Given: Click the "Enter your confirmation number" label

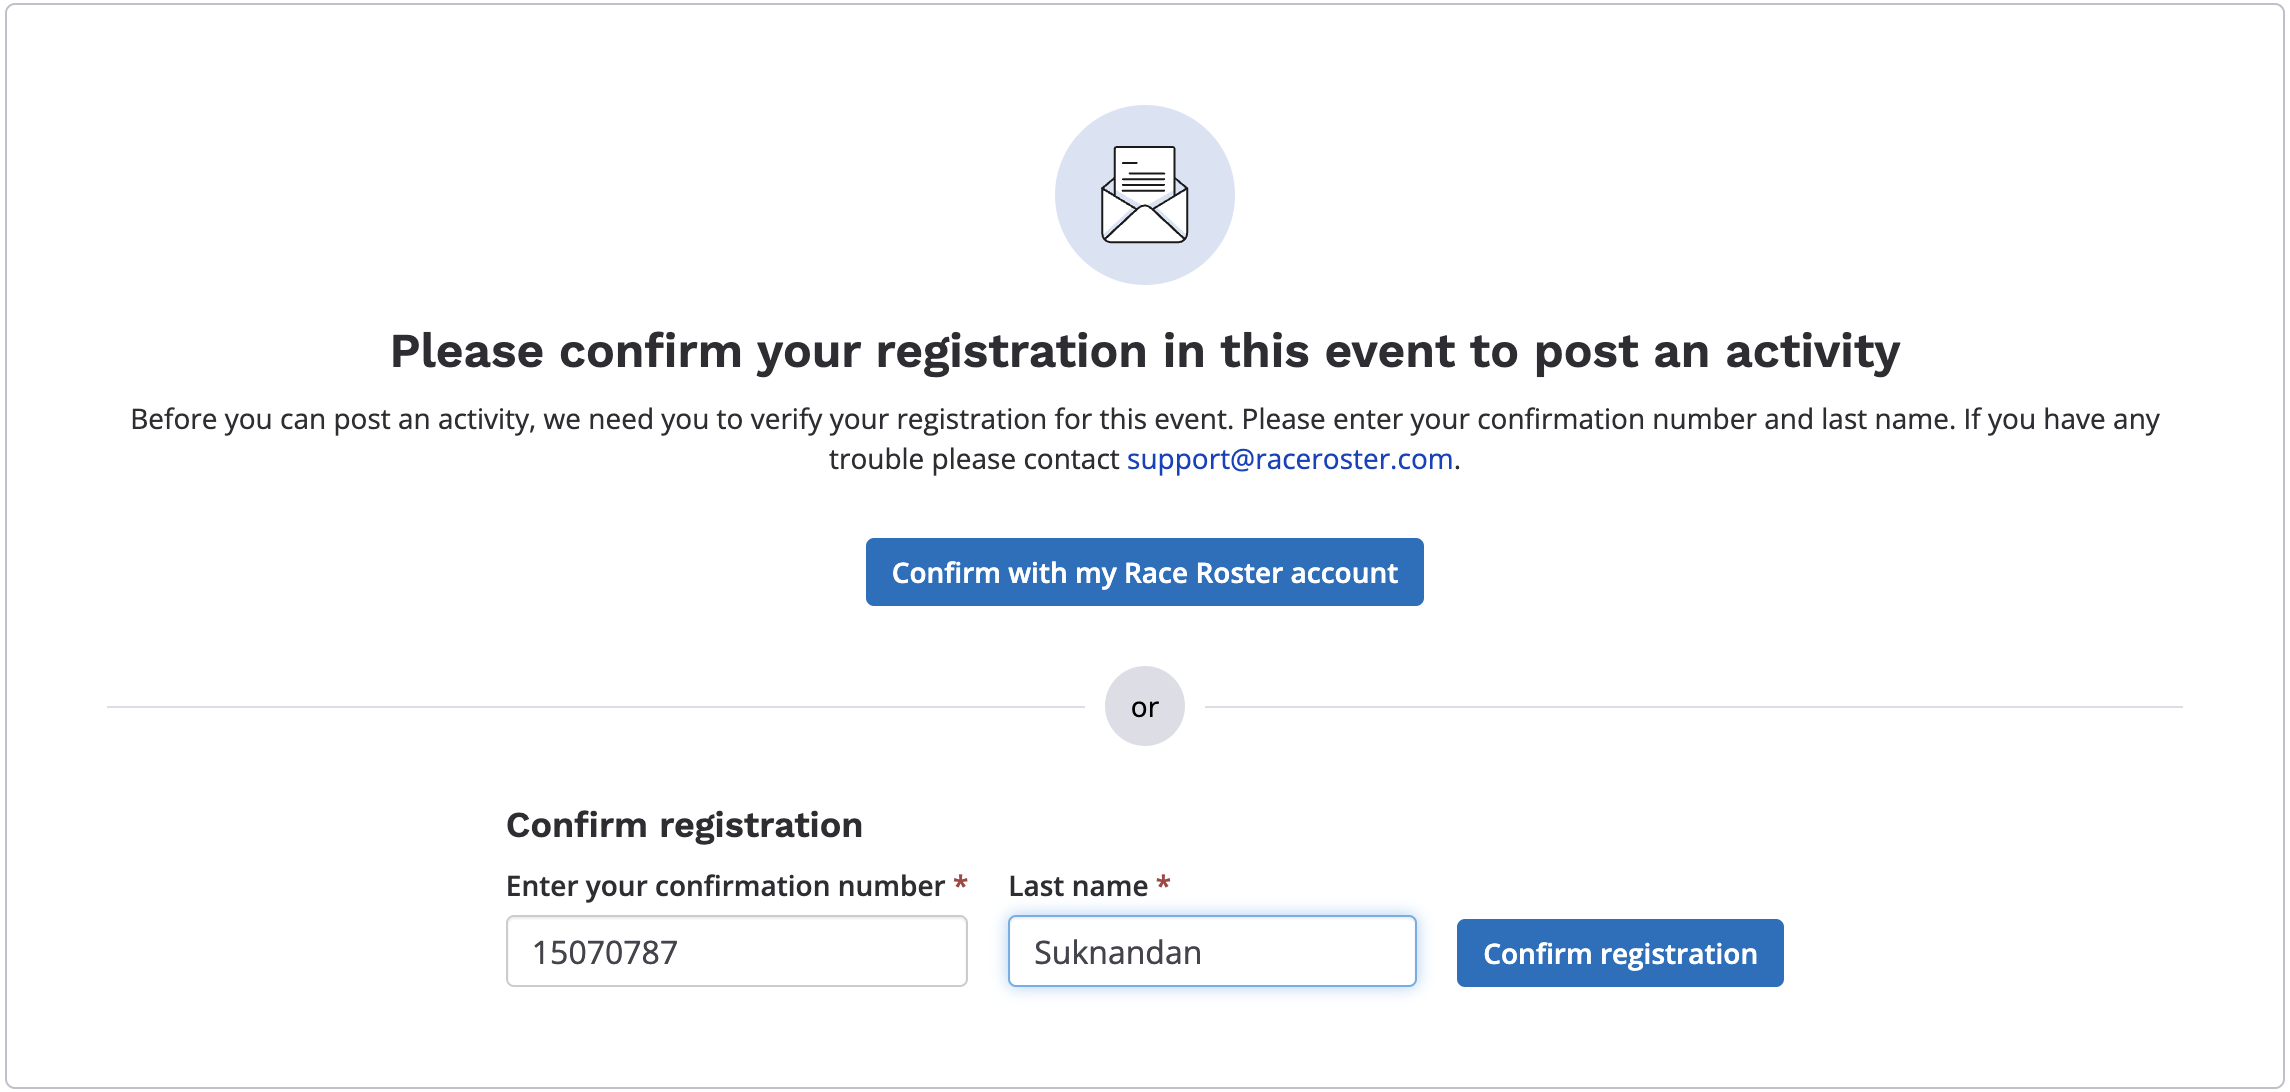Looking at the screenshot, I should click(725, 886).
